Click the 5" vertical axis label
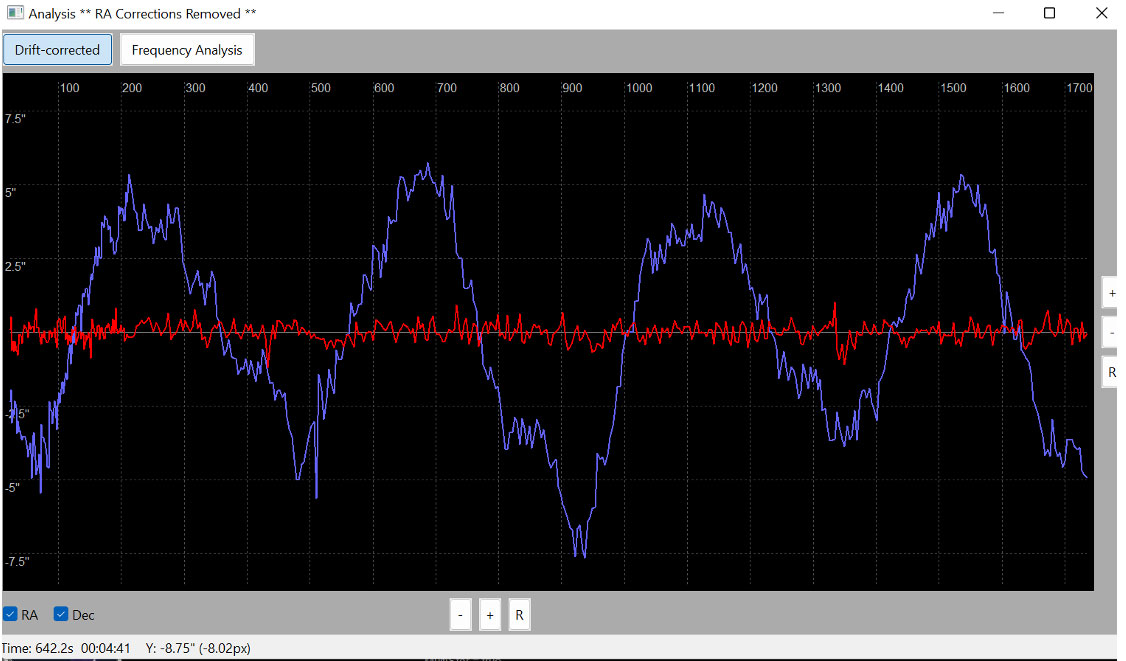The width and height of the screenshot is (1126, 661). click(x=10, y=193)
